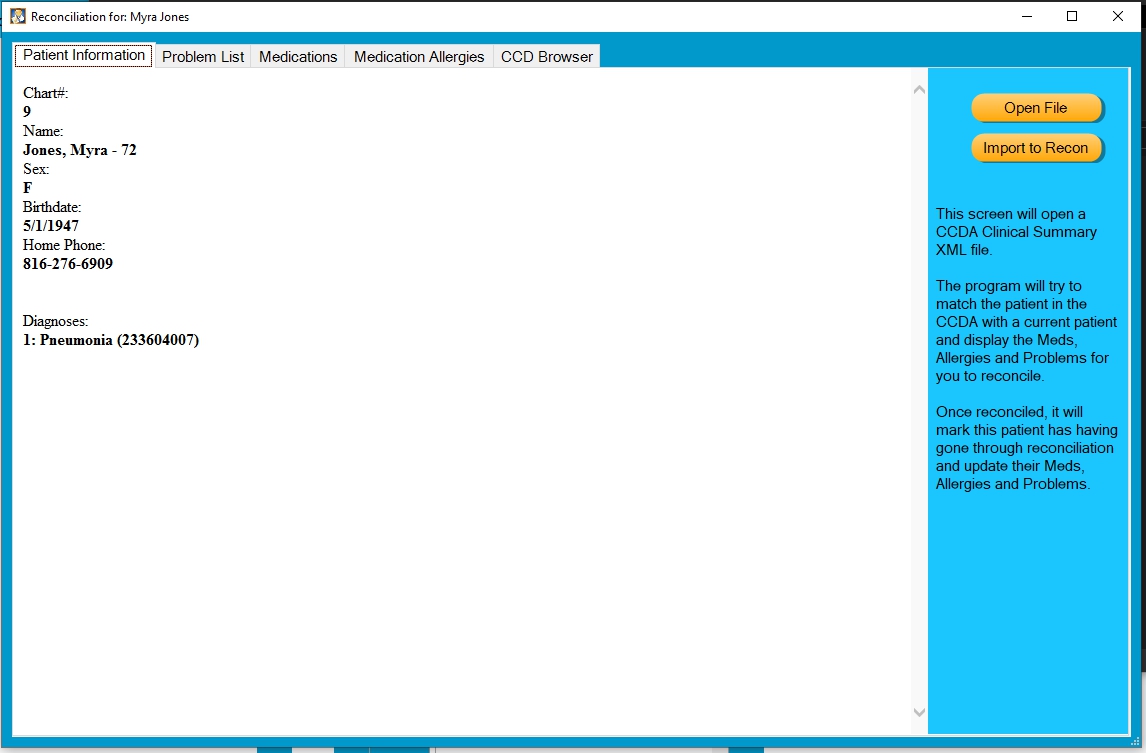Viewport: 1146px width, 753px height.
Task: Maximize the Reconciliation window
Action: (1072, 16)
